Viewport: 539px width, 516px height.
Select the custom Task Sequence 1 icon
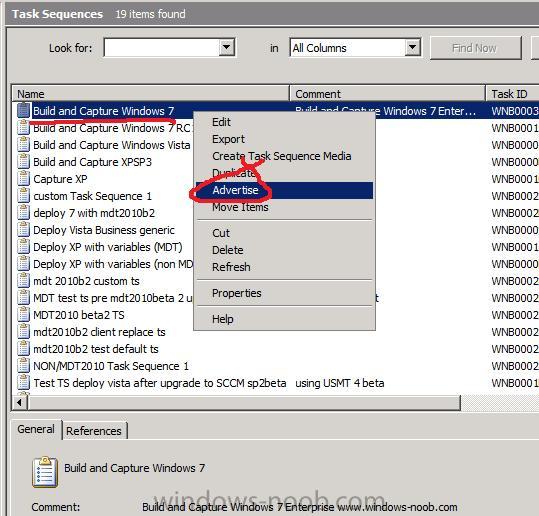click(x=23, y=196)
